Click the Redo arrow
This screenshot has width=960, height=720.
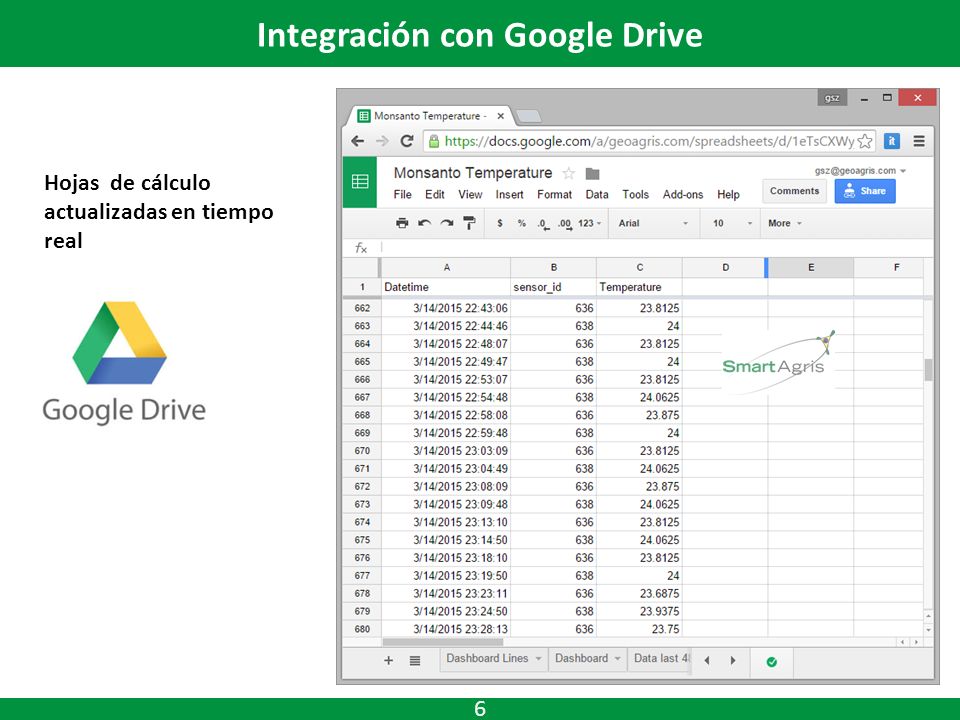coord(447,223)
